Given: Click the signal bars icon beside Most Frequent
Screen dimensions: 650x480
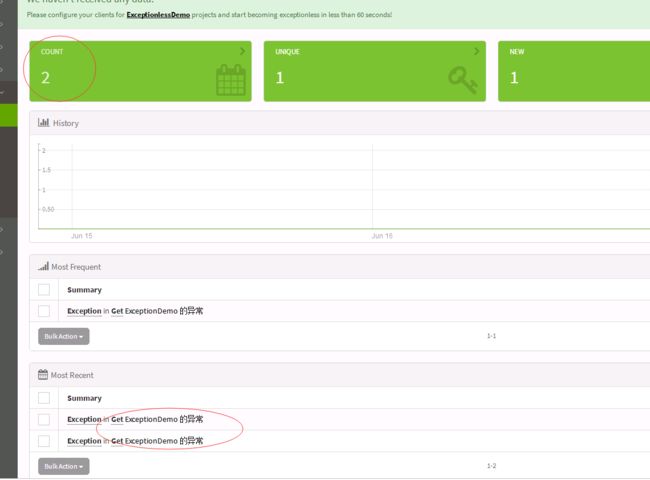Looking at the screenshot, I should 43,266.
